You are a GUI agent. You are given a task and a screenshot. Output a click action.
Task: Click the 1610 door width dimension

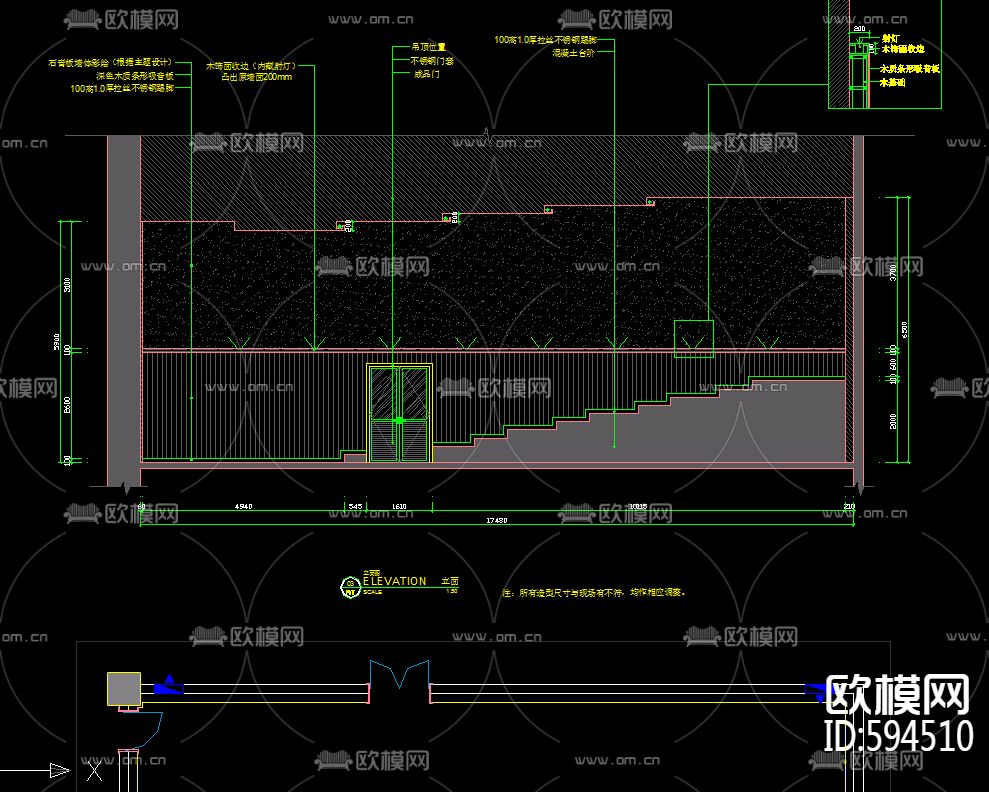point(399,506)
